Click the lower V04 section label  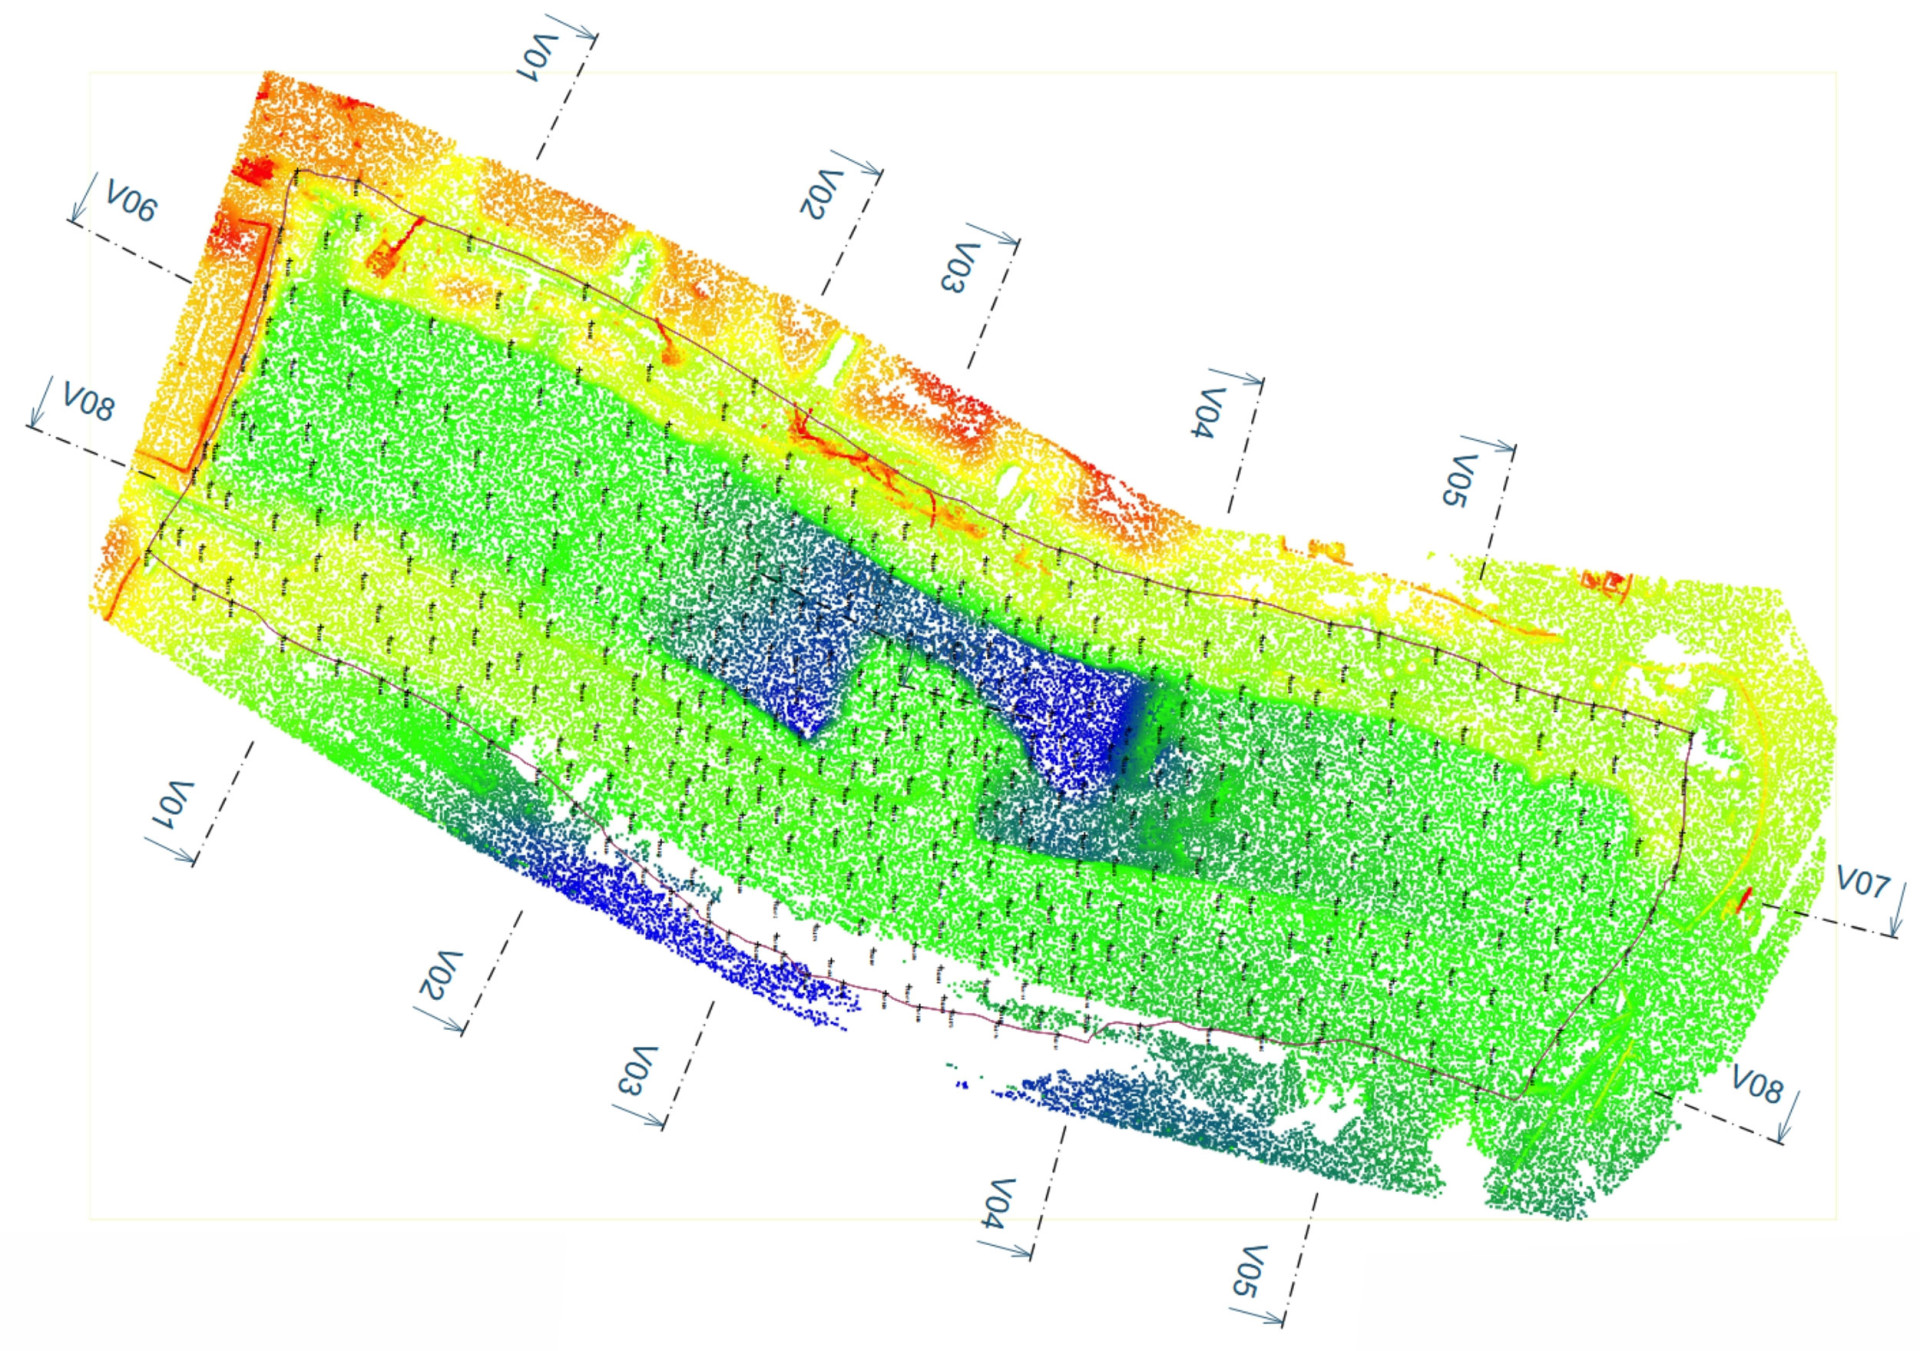999,1204
